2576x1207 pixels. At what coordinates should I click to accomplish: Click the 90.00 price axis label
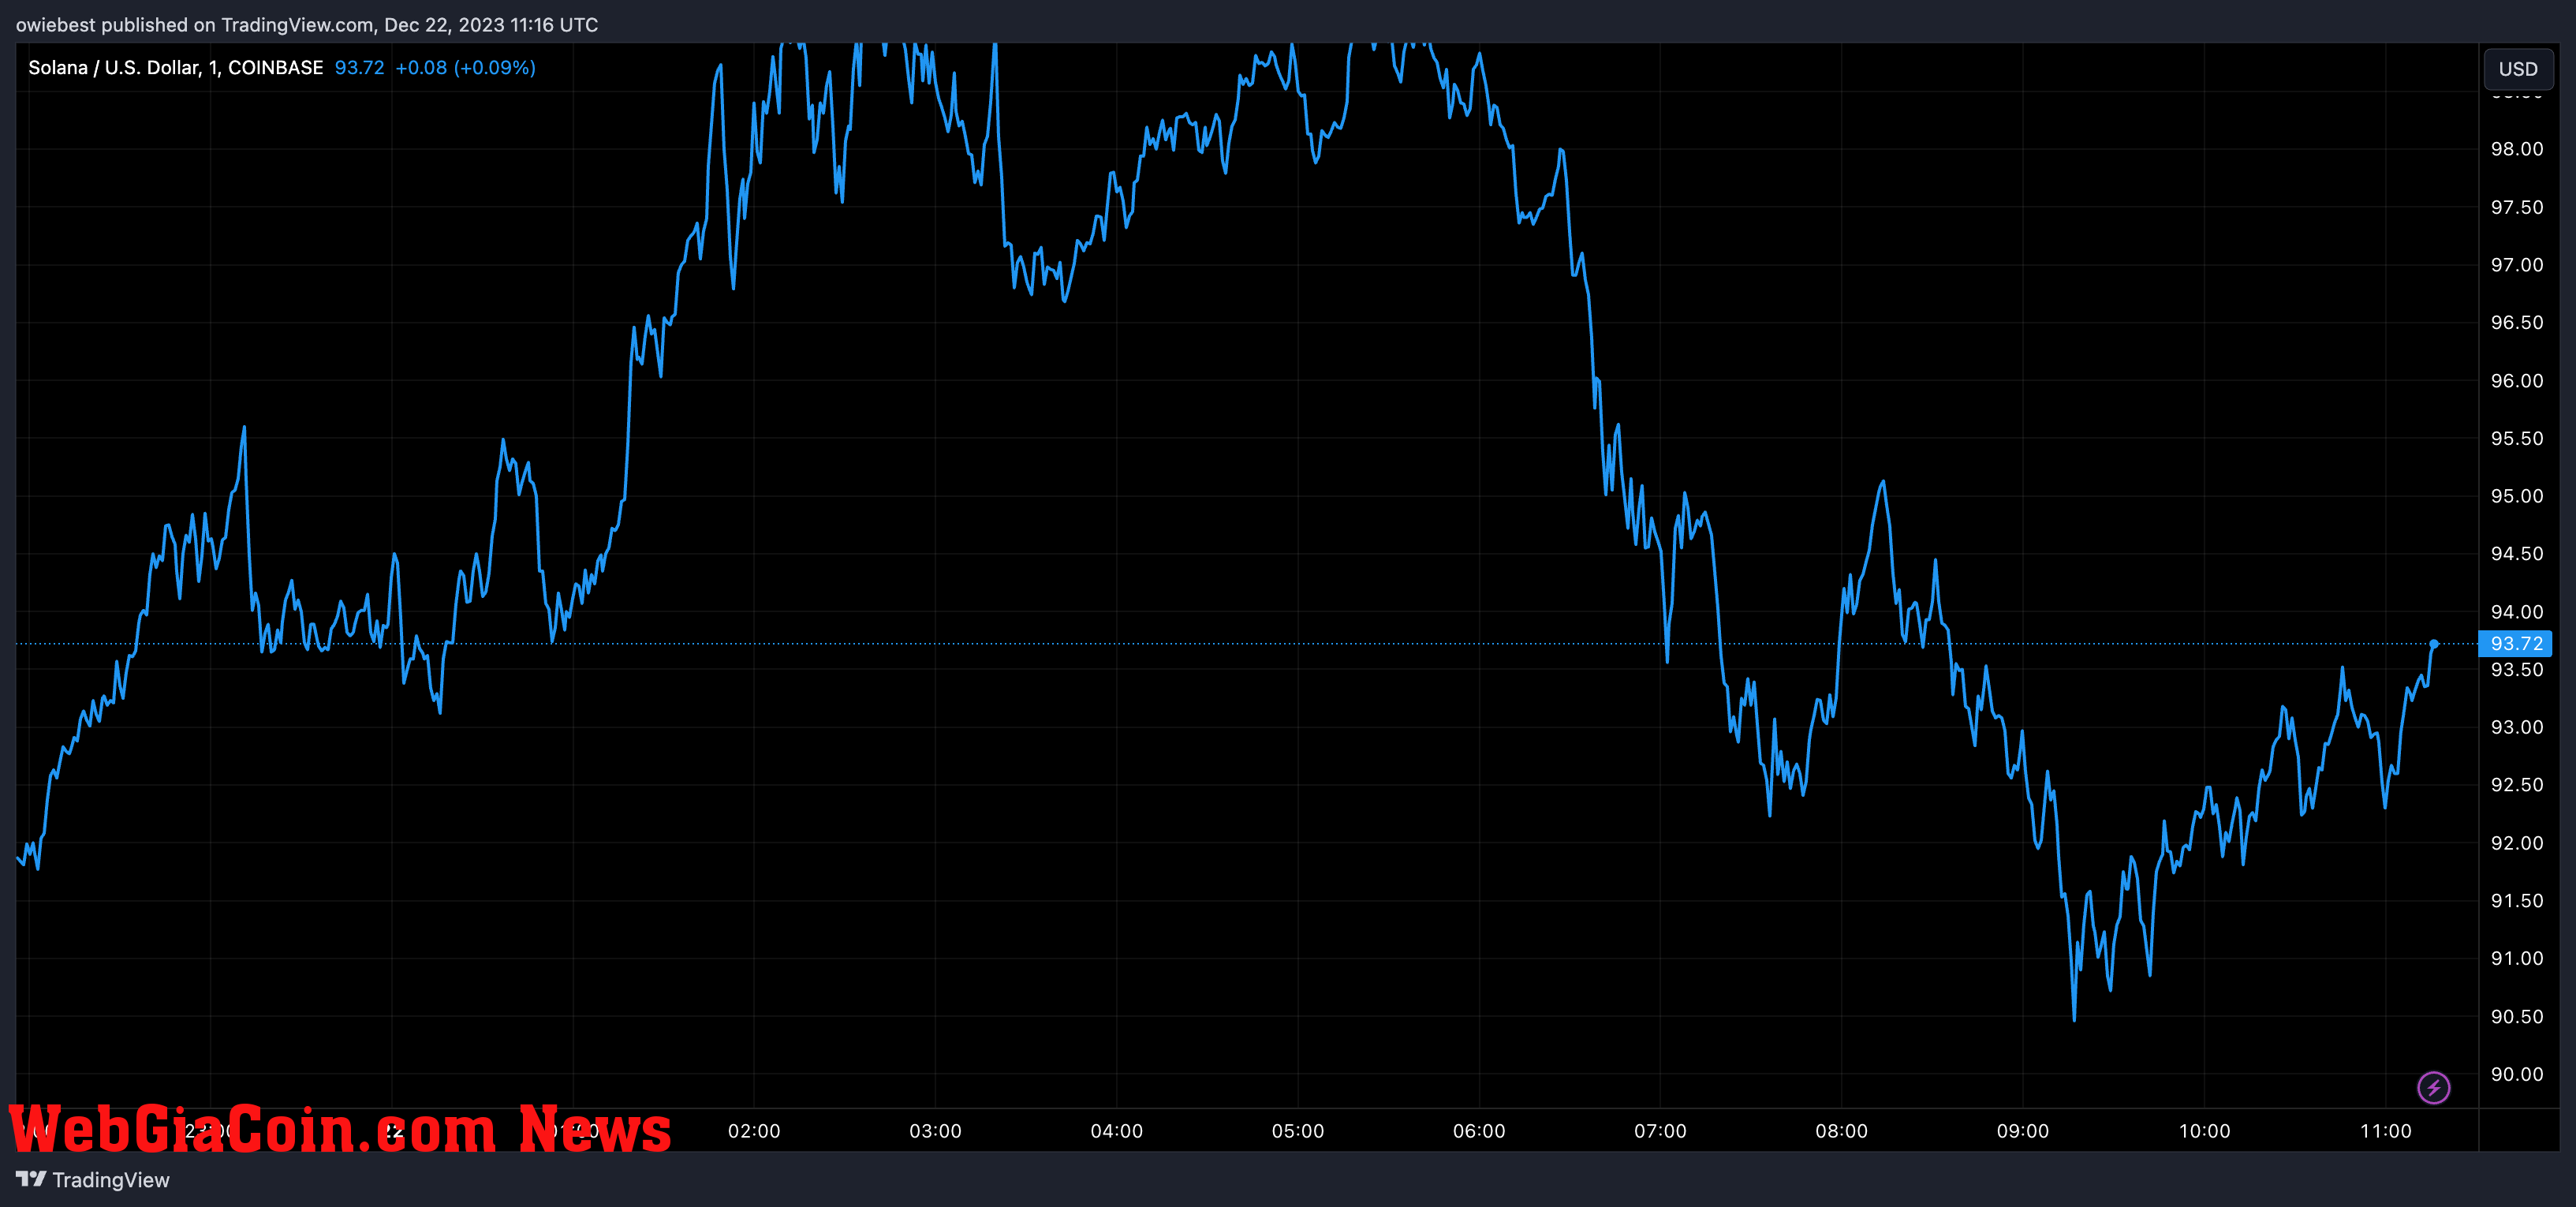point(2516,1074)
